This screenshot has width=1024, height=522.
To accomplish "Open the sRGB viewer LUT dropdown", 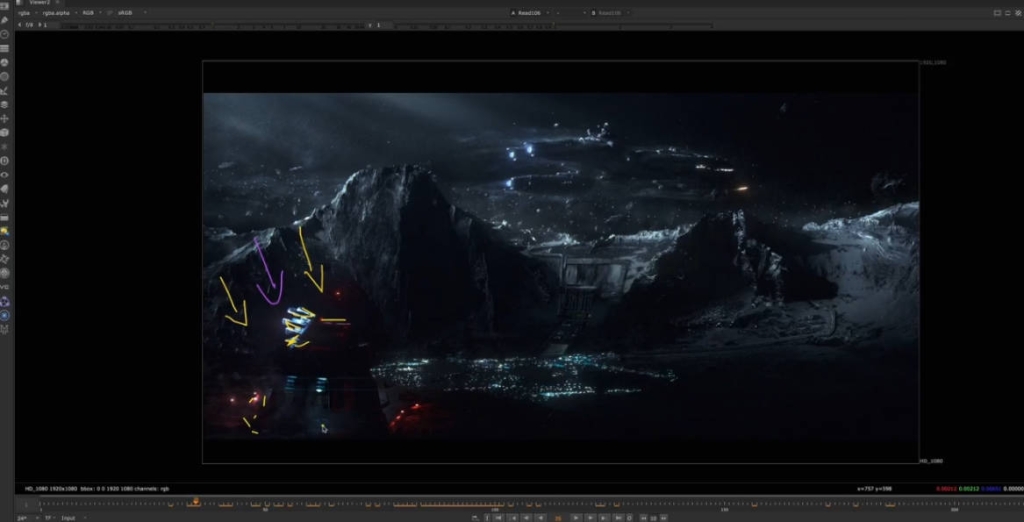I will tap(131, 12).
